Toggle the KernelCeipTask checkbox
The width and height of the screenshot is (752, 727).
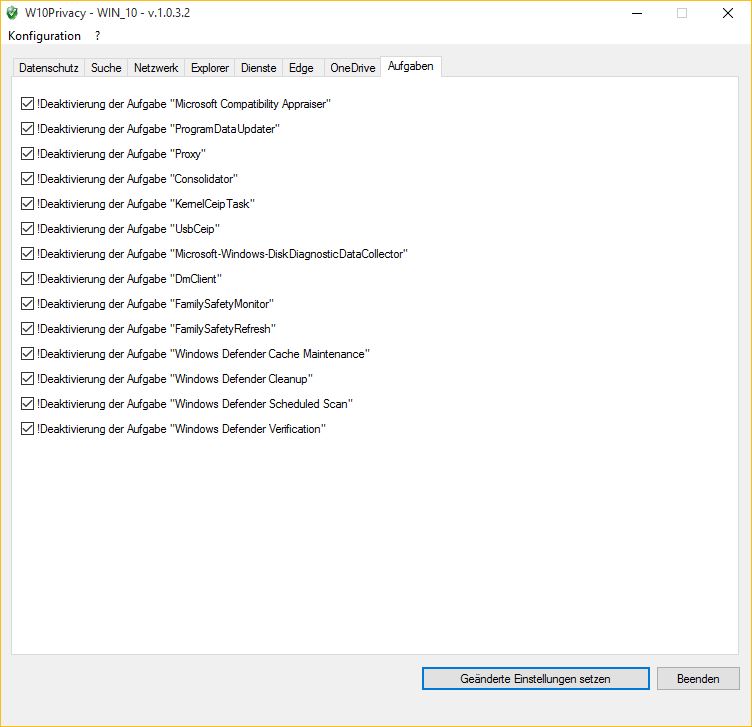[x=27, y=203]
